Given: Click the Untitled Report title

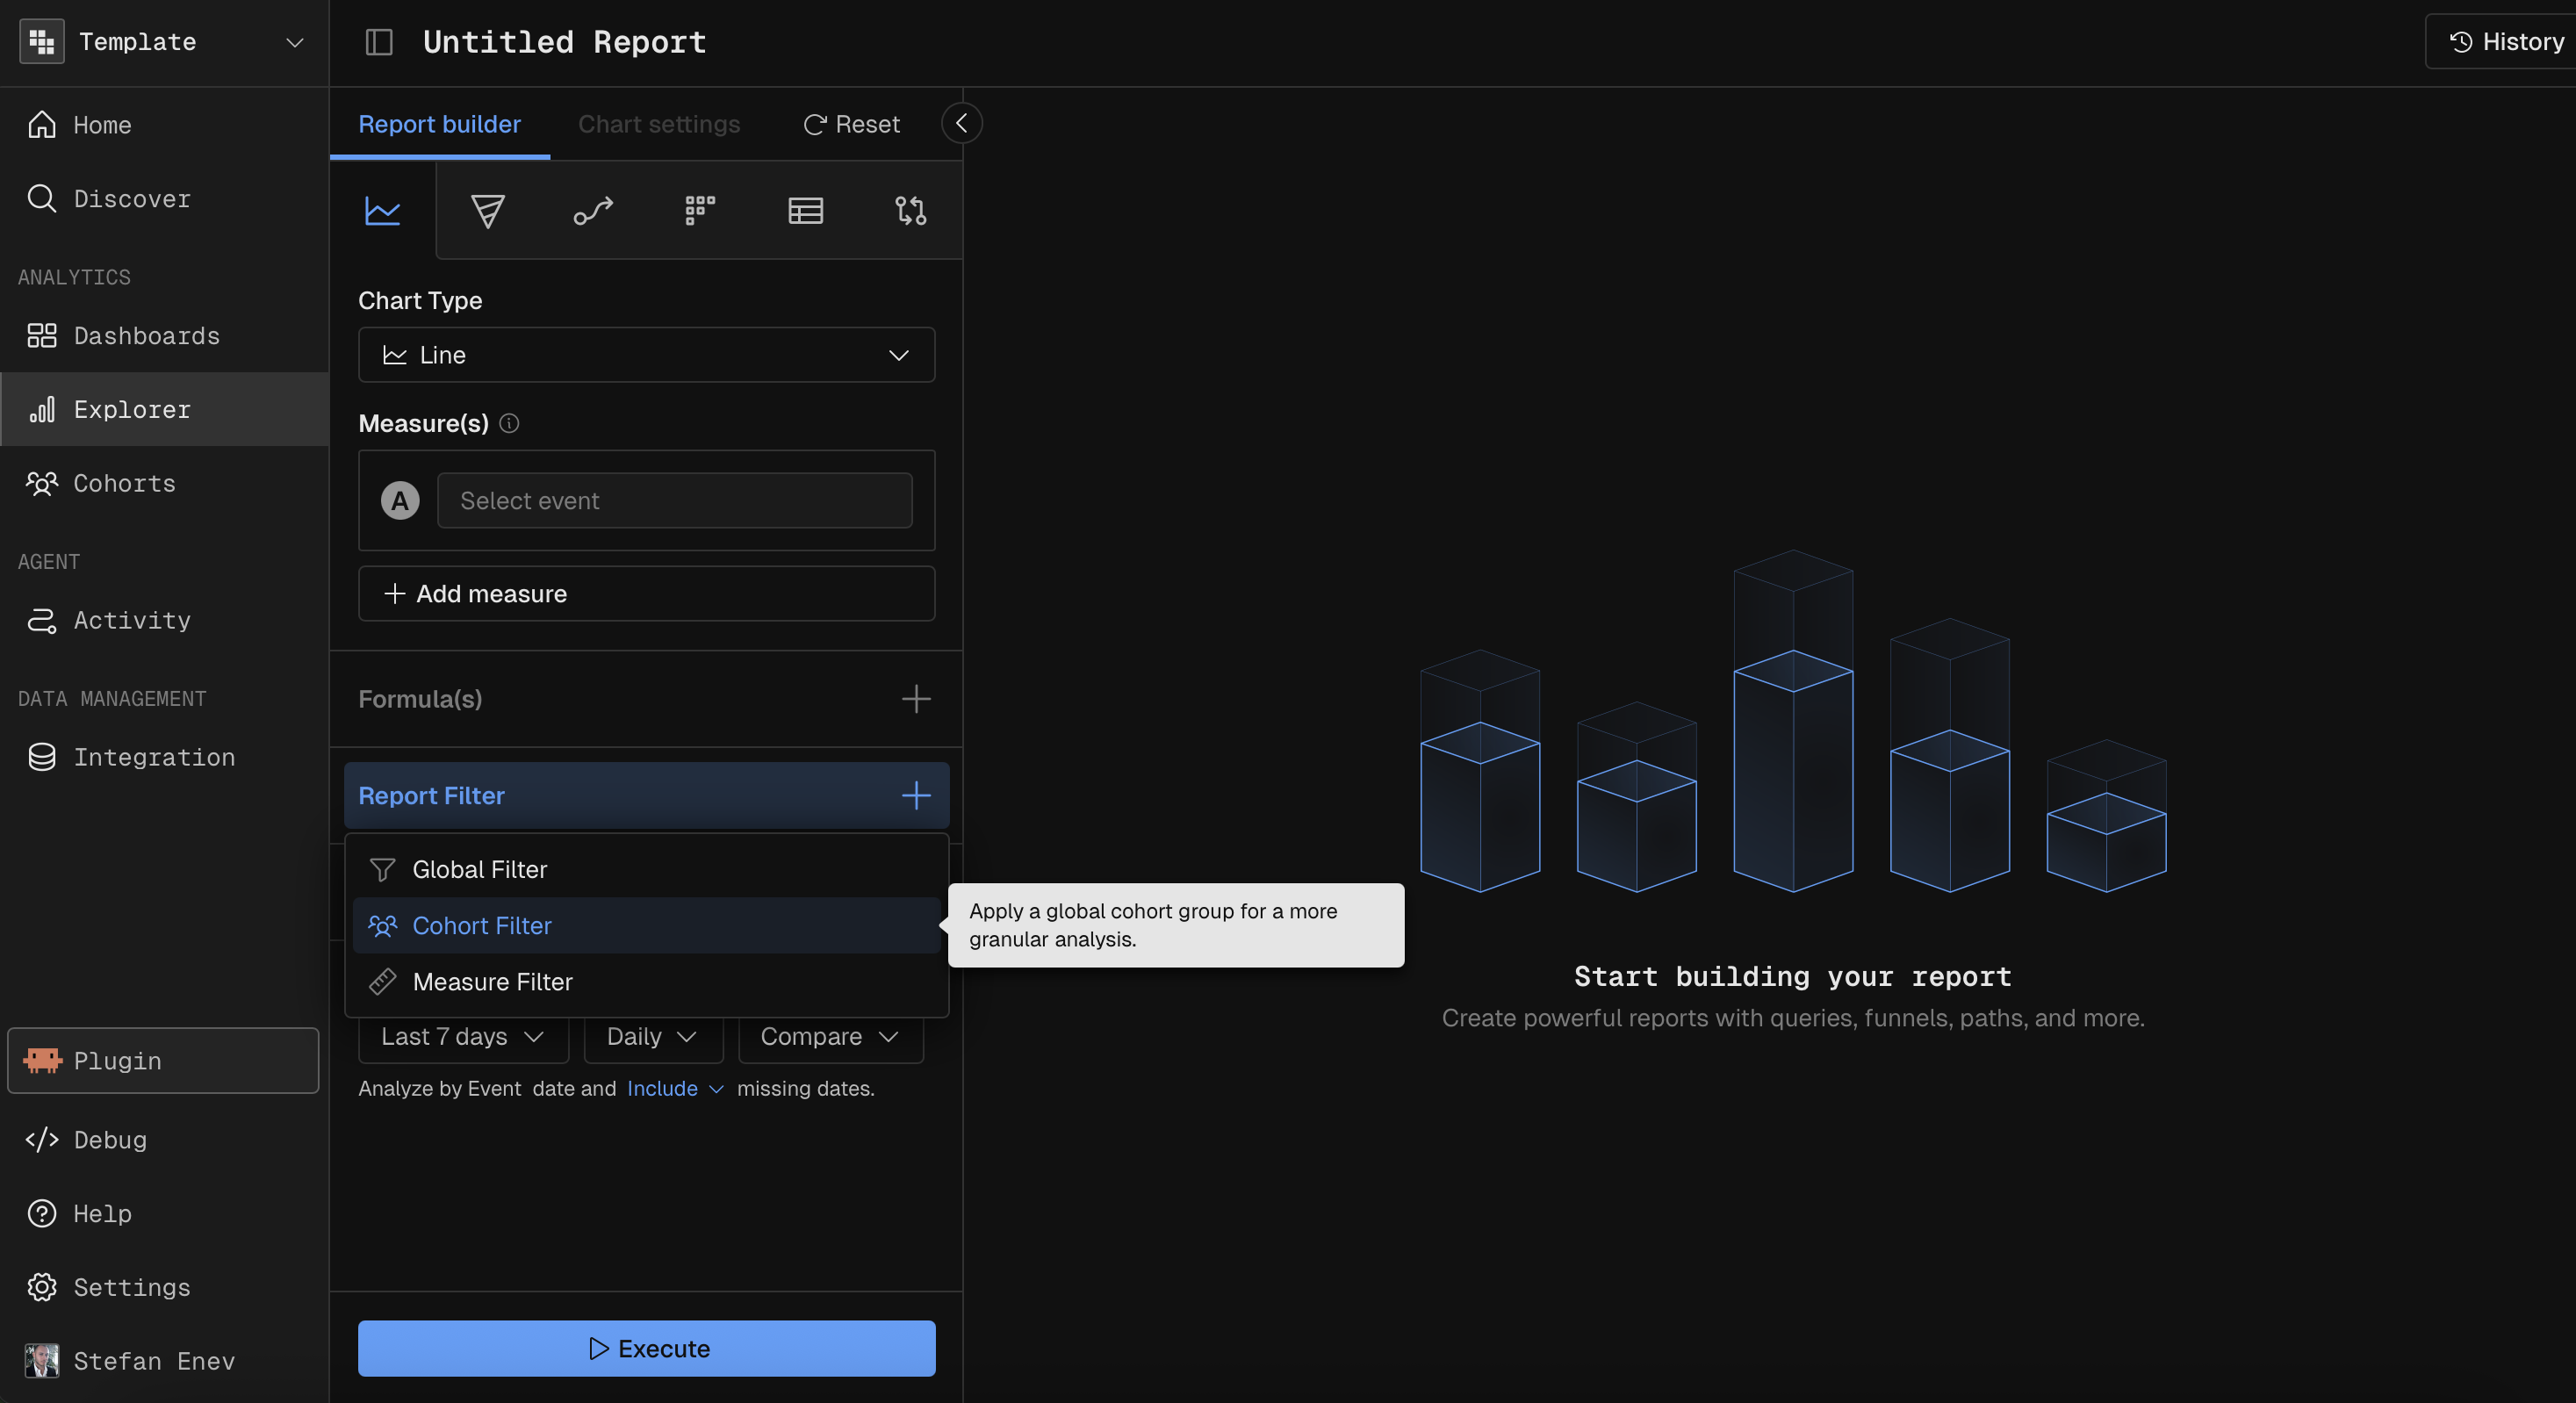Looking at the screenshot, I should (565, 42).
